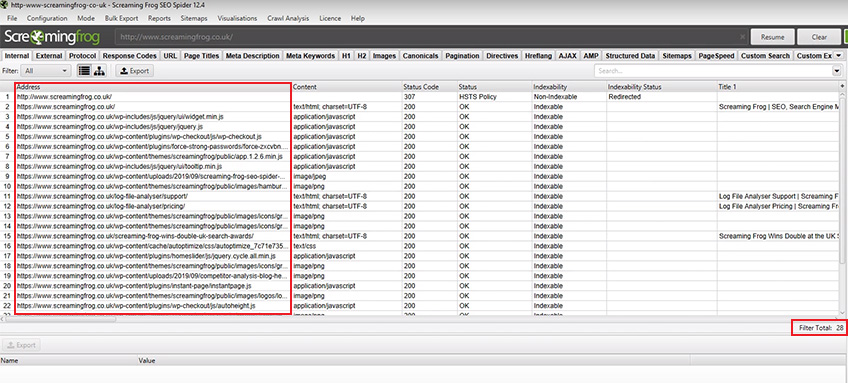Click the Non-Indexable cell in row 1
Image resolution: width=848 pixels, height=383 pixels.
[x=569, y=97]
